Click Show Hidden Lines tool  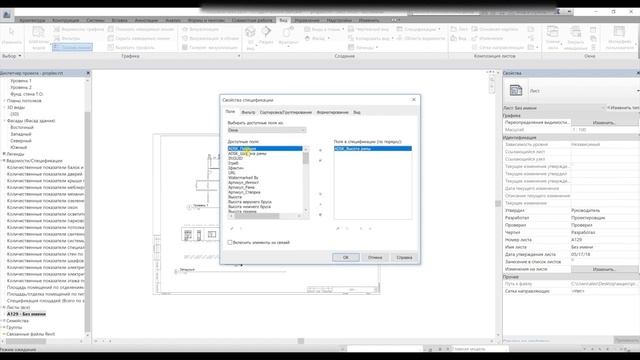pyautogui.click(x=141, y=29)
